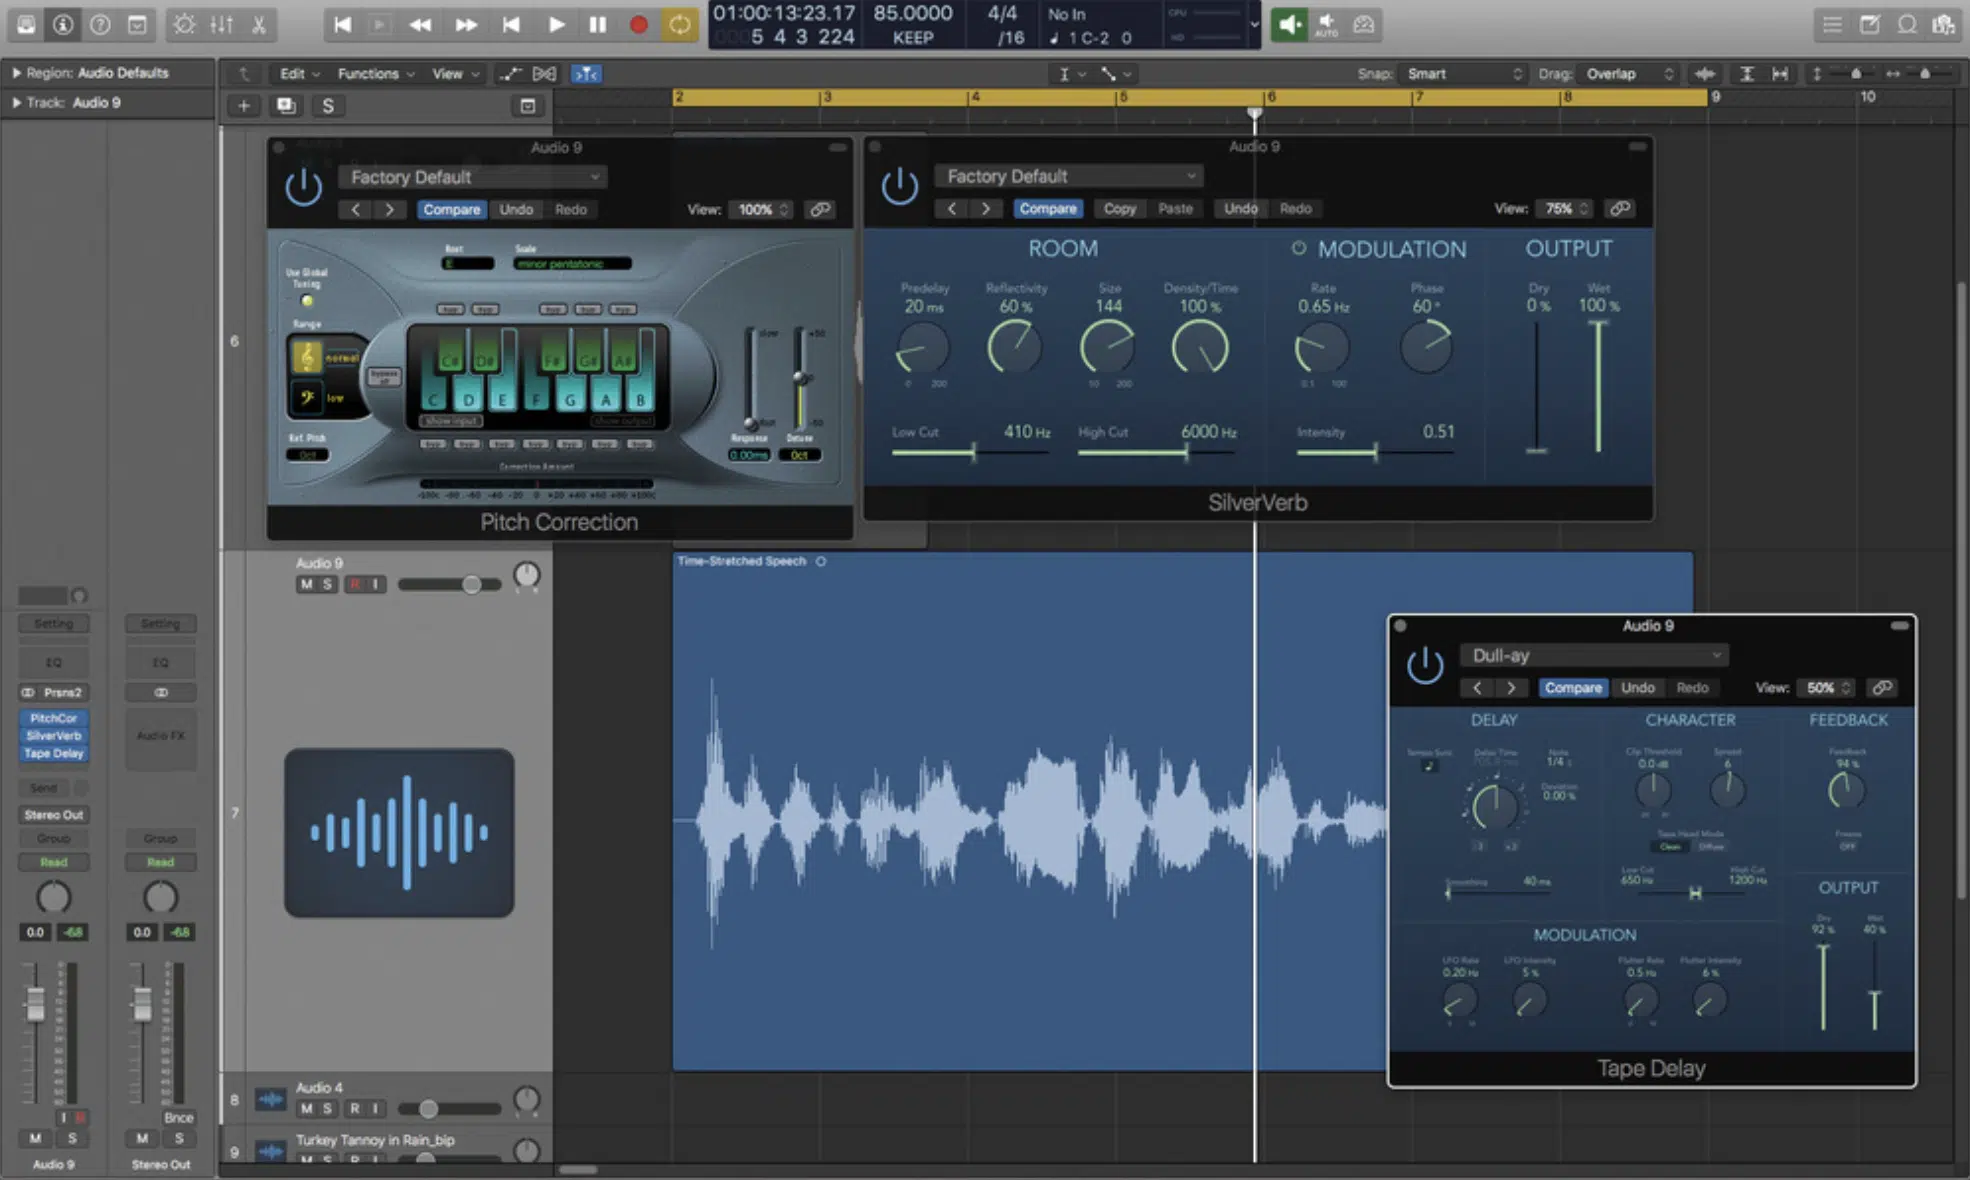Change SilverVerb View 75% size dropdown
1970x1180 pixels.
point(1565,208)
